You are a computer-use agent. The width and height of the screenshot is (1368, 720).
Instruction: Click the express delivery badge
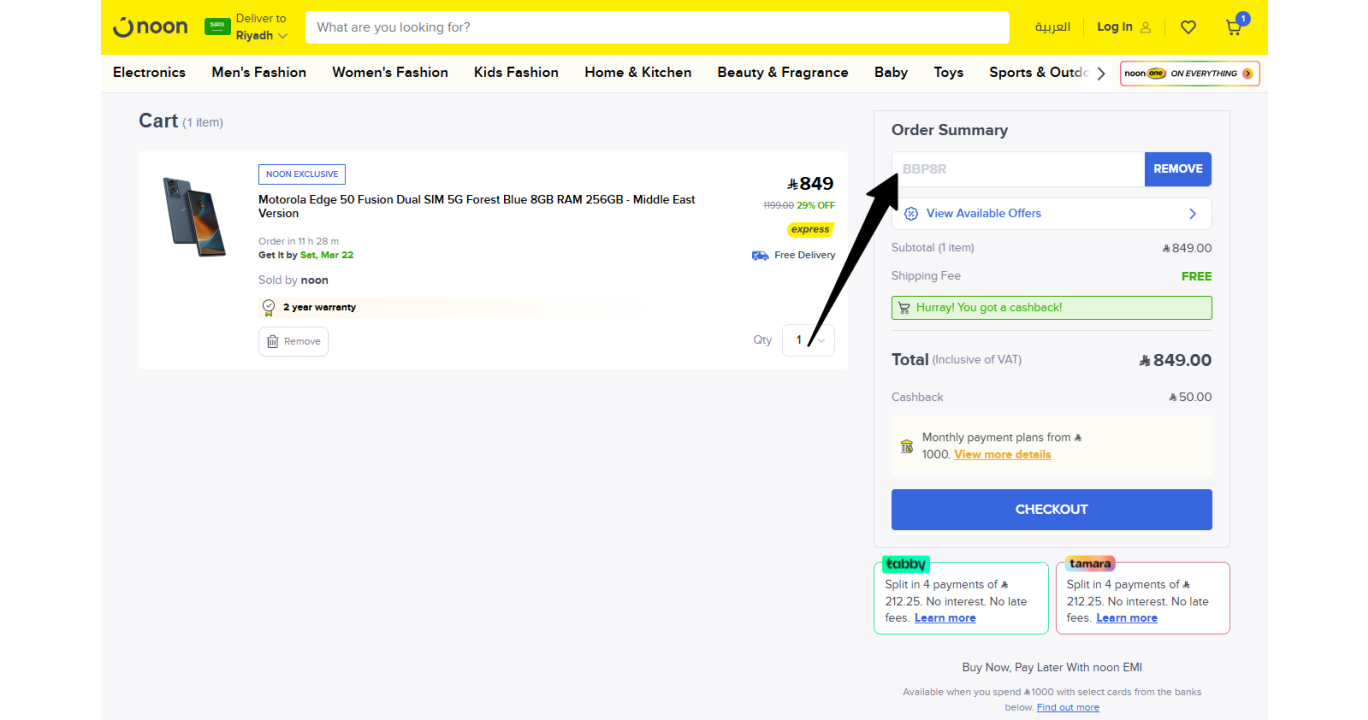(x=810, y=229)
